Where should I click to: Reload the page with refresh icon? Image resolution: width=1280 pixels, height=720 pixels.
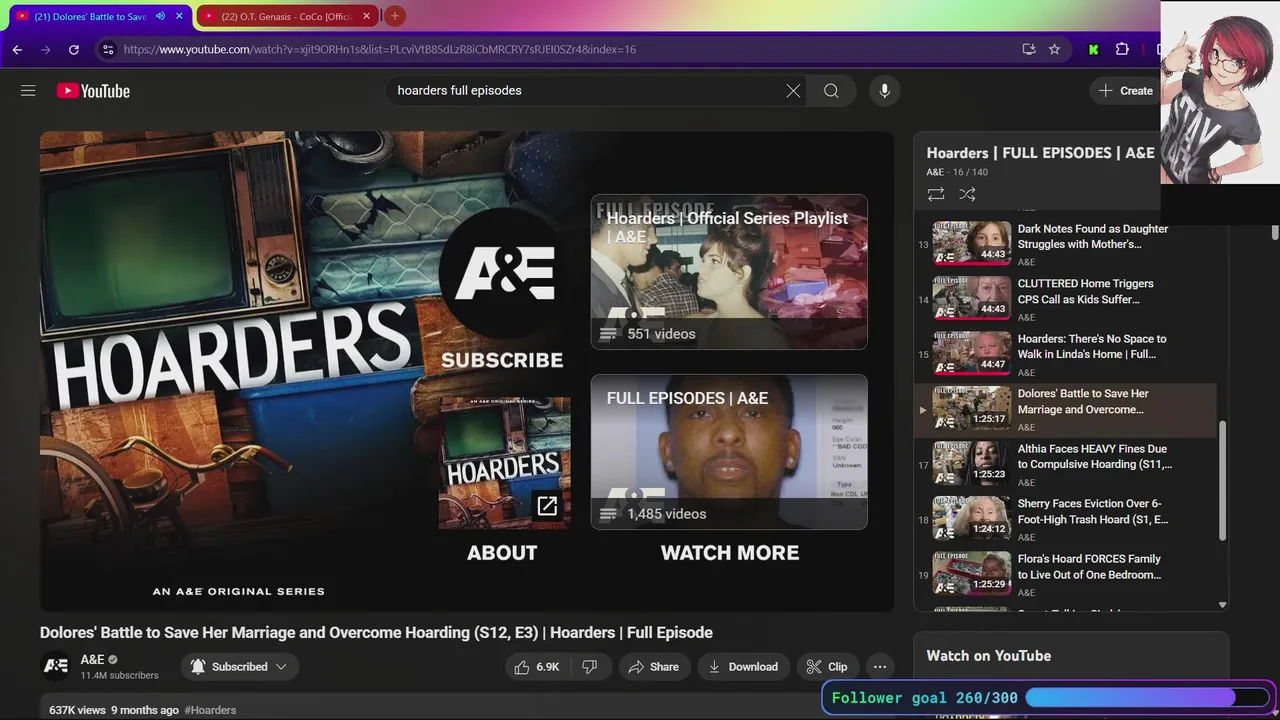click(x=73, y=49)
